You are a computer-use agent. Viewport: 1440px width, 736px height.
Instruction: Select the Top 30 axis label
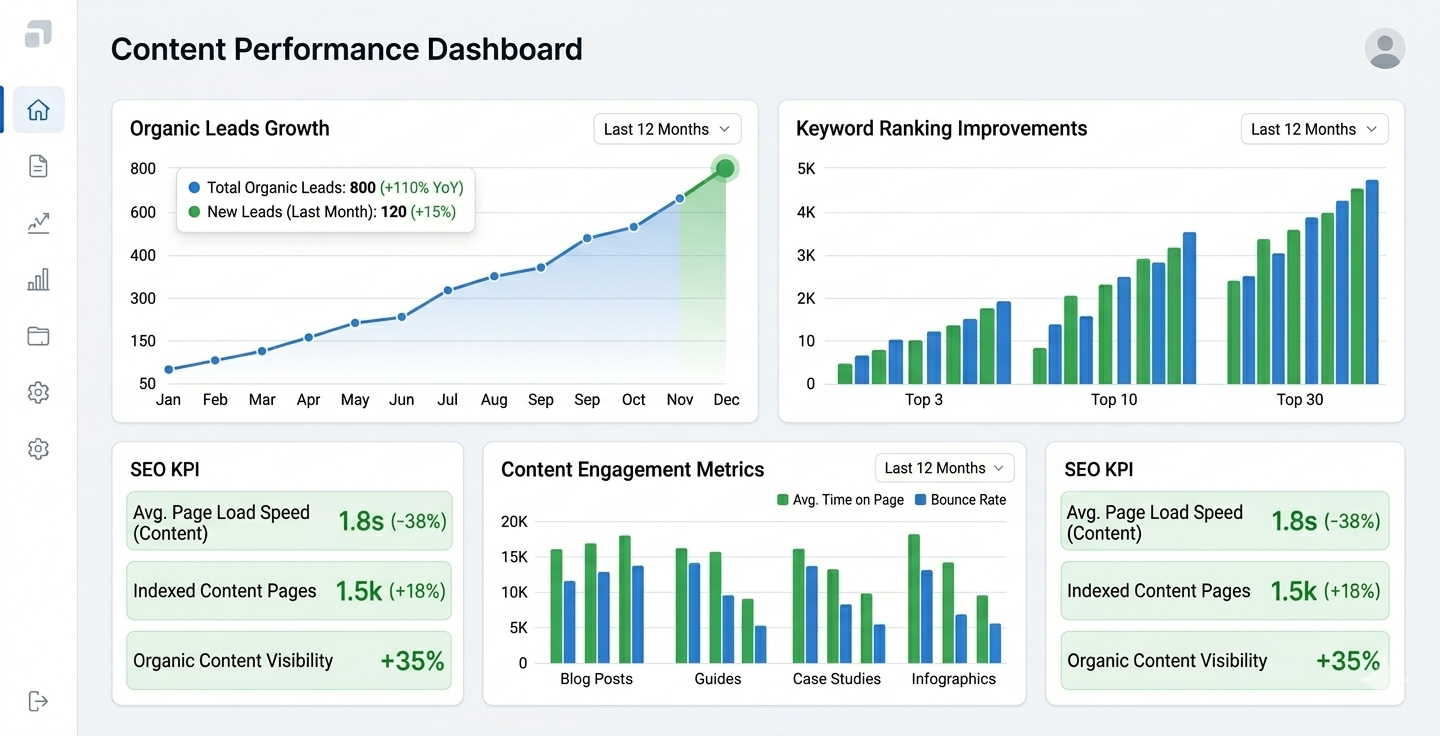pyautogui.click(x=1299, y=400)
